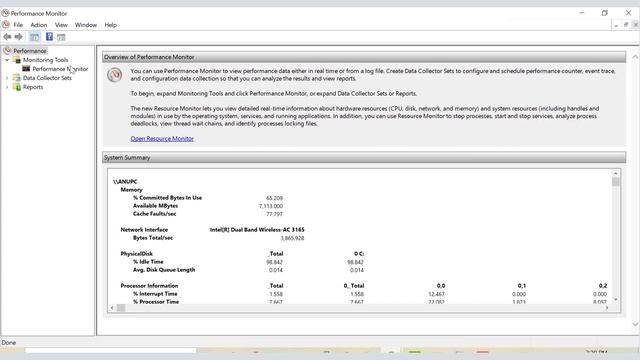Click the System Summary section header
Screen dimensions: 640x360
point(364,158)
